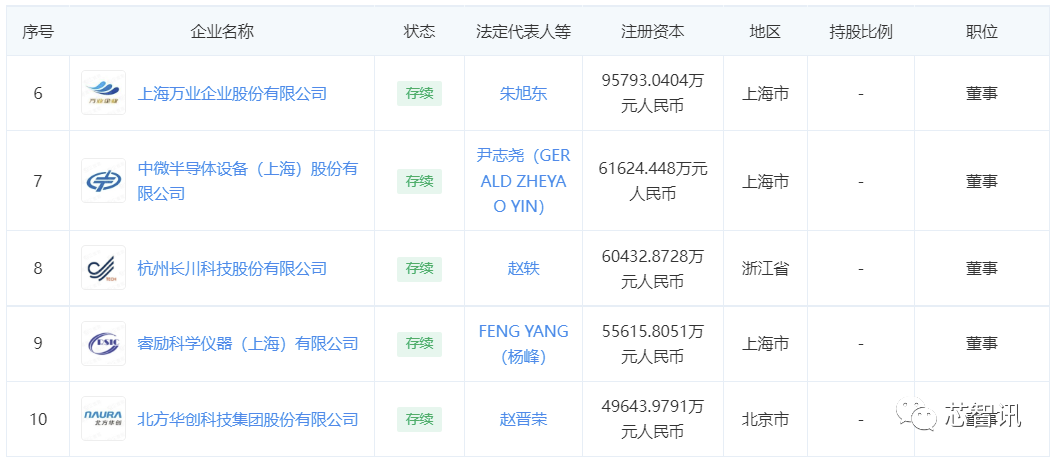The image size is (1056, 462).
Task: Select the 持股比例 column header
Action: coord(861,32)
